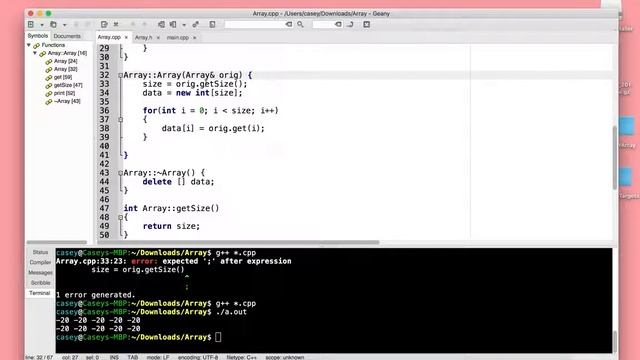Switch to the Symbols sidebar tab

[x=38, y=36]
